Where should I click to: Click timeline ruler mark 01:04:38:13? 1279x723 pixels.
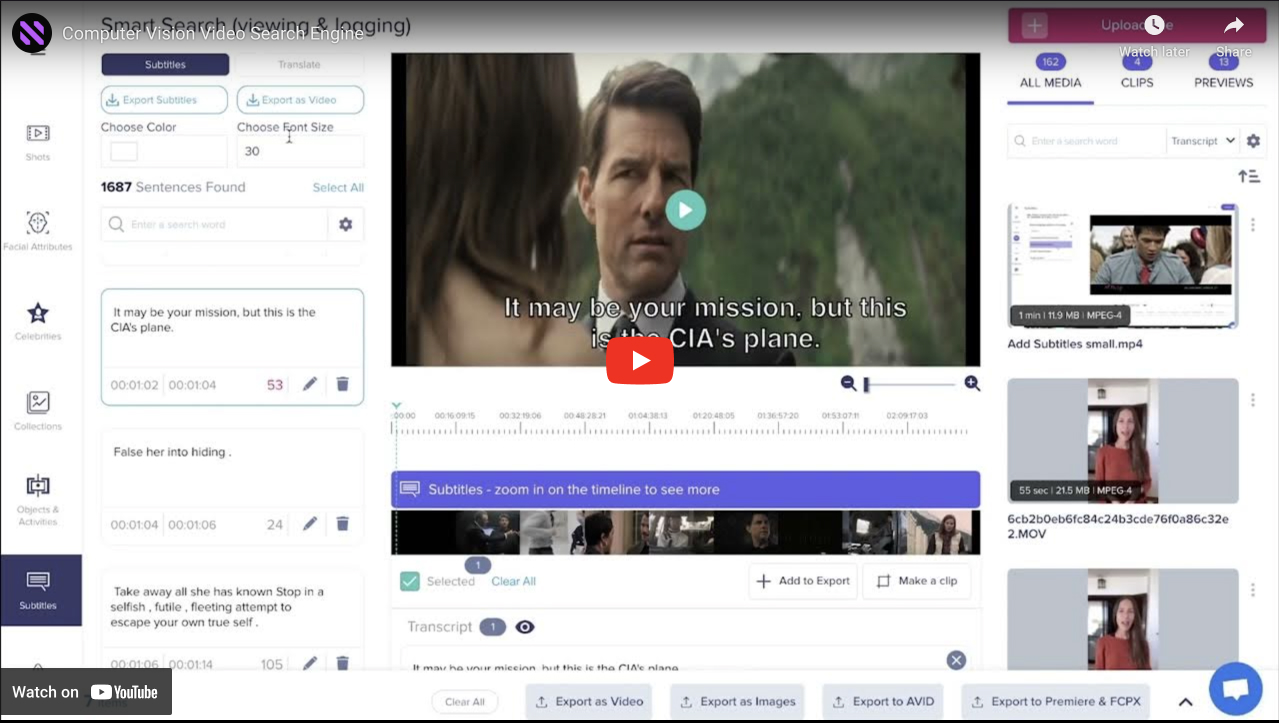click(x=649, y=415)
